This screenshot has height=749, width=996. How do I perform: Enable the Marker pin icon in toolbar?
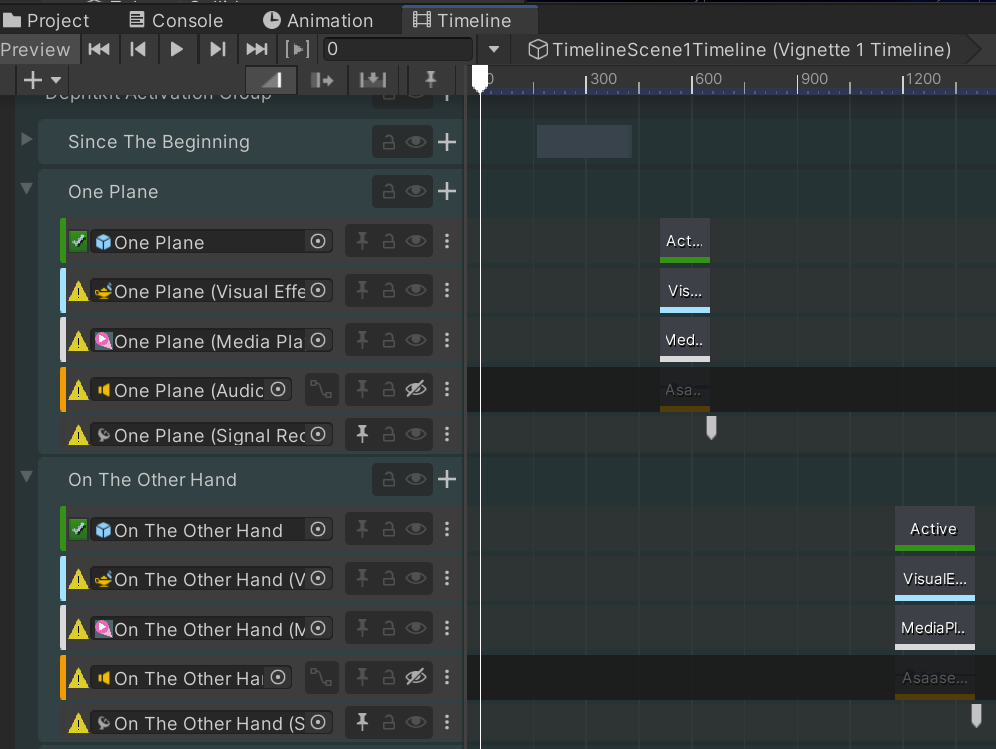430,80
